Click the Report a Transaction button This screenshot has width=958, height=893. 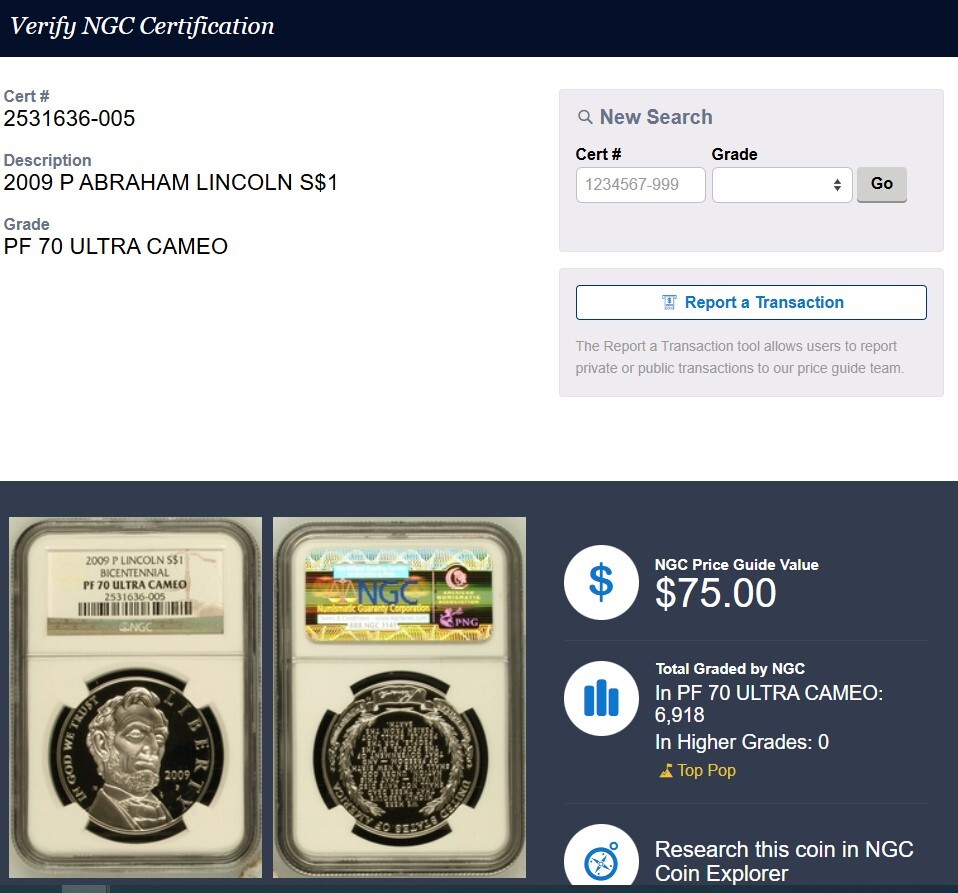tap(751, 302)
